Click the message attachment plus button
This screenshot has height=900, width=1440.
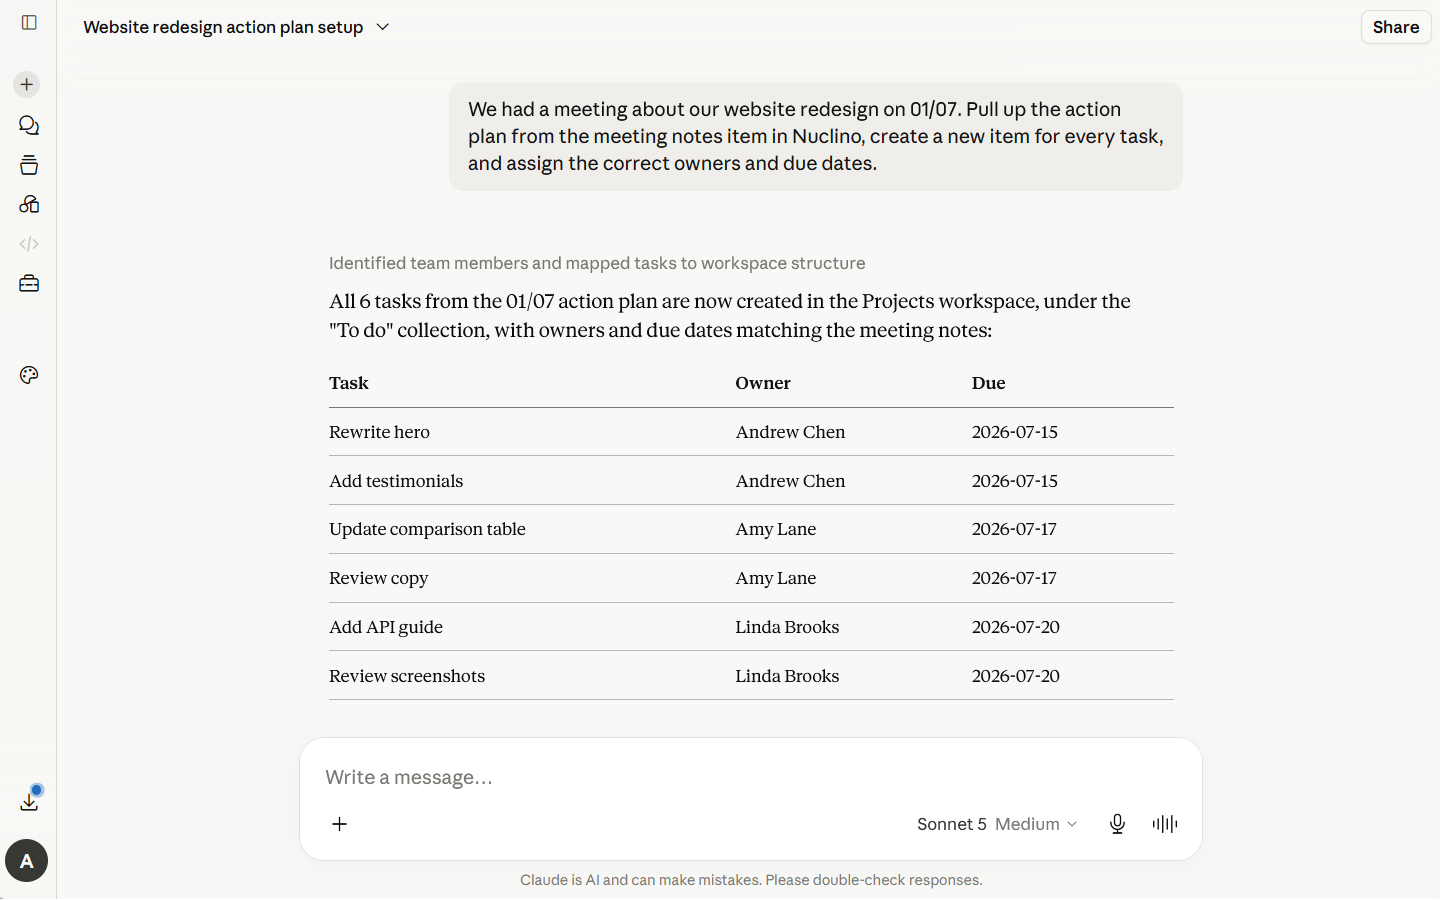(x=340, y=824)
